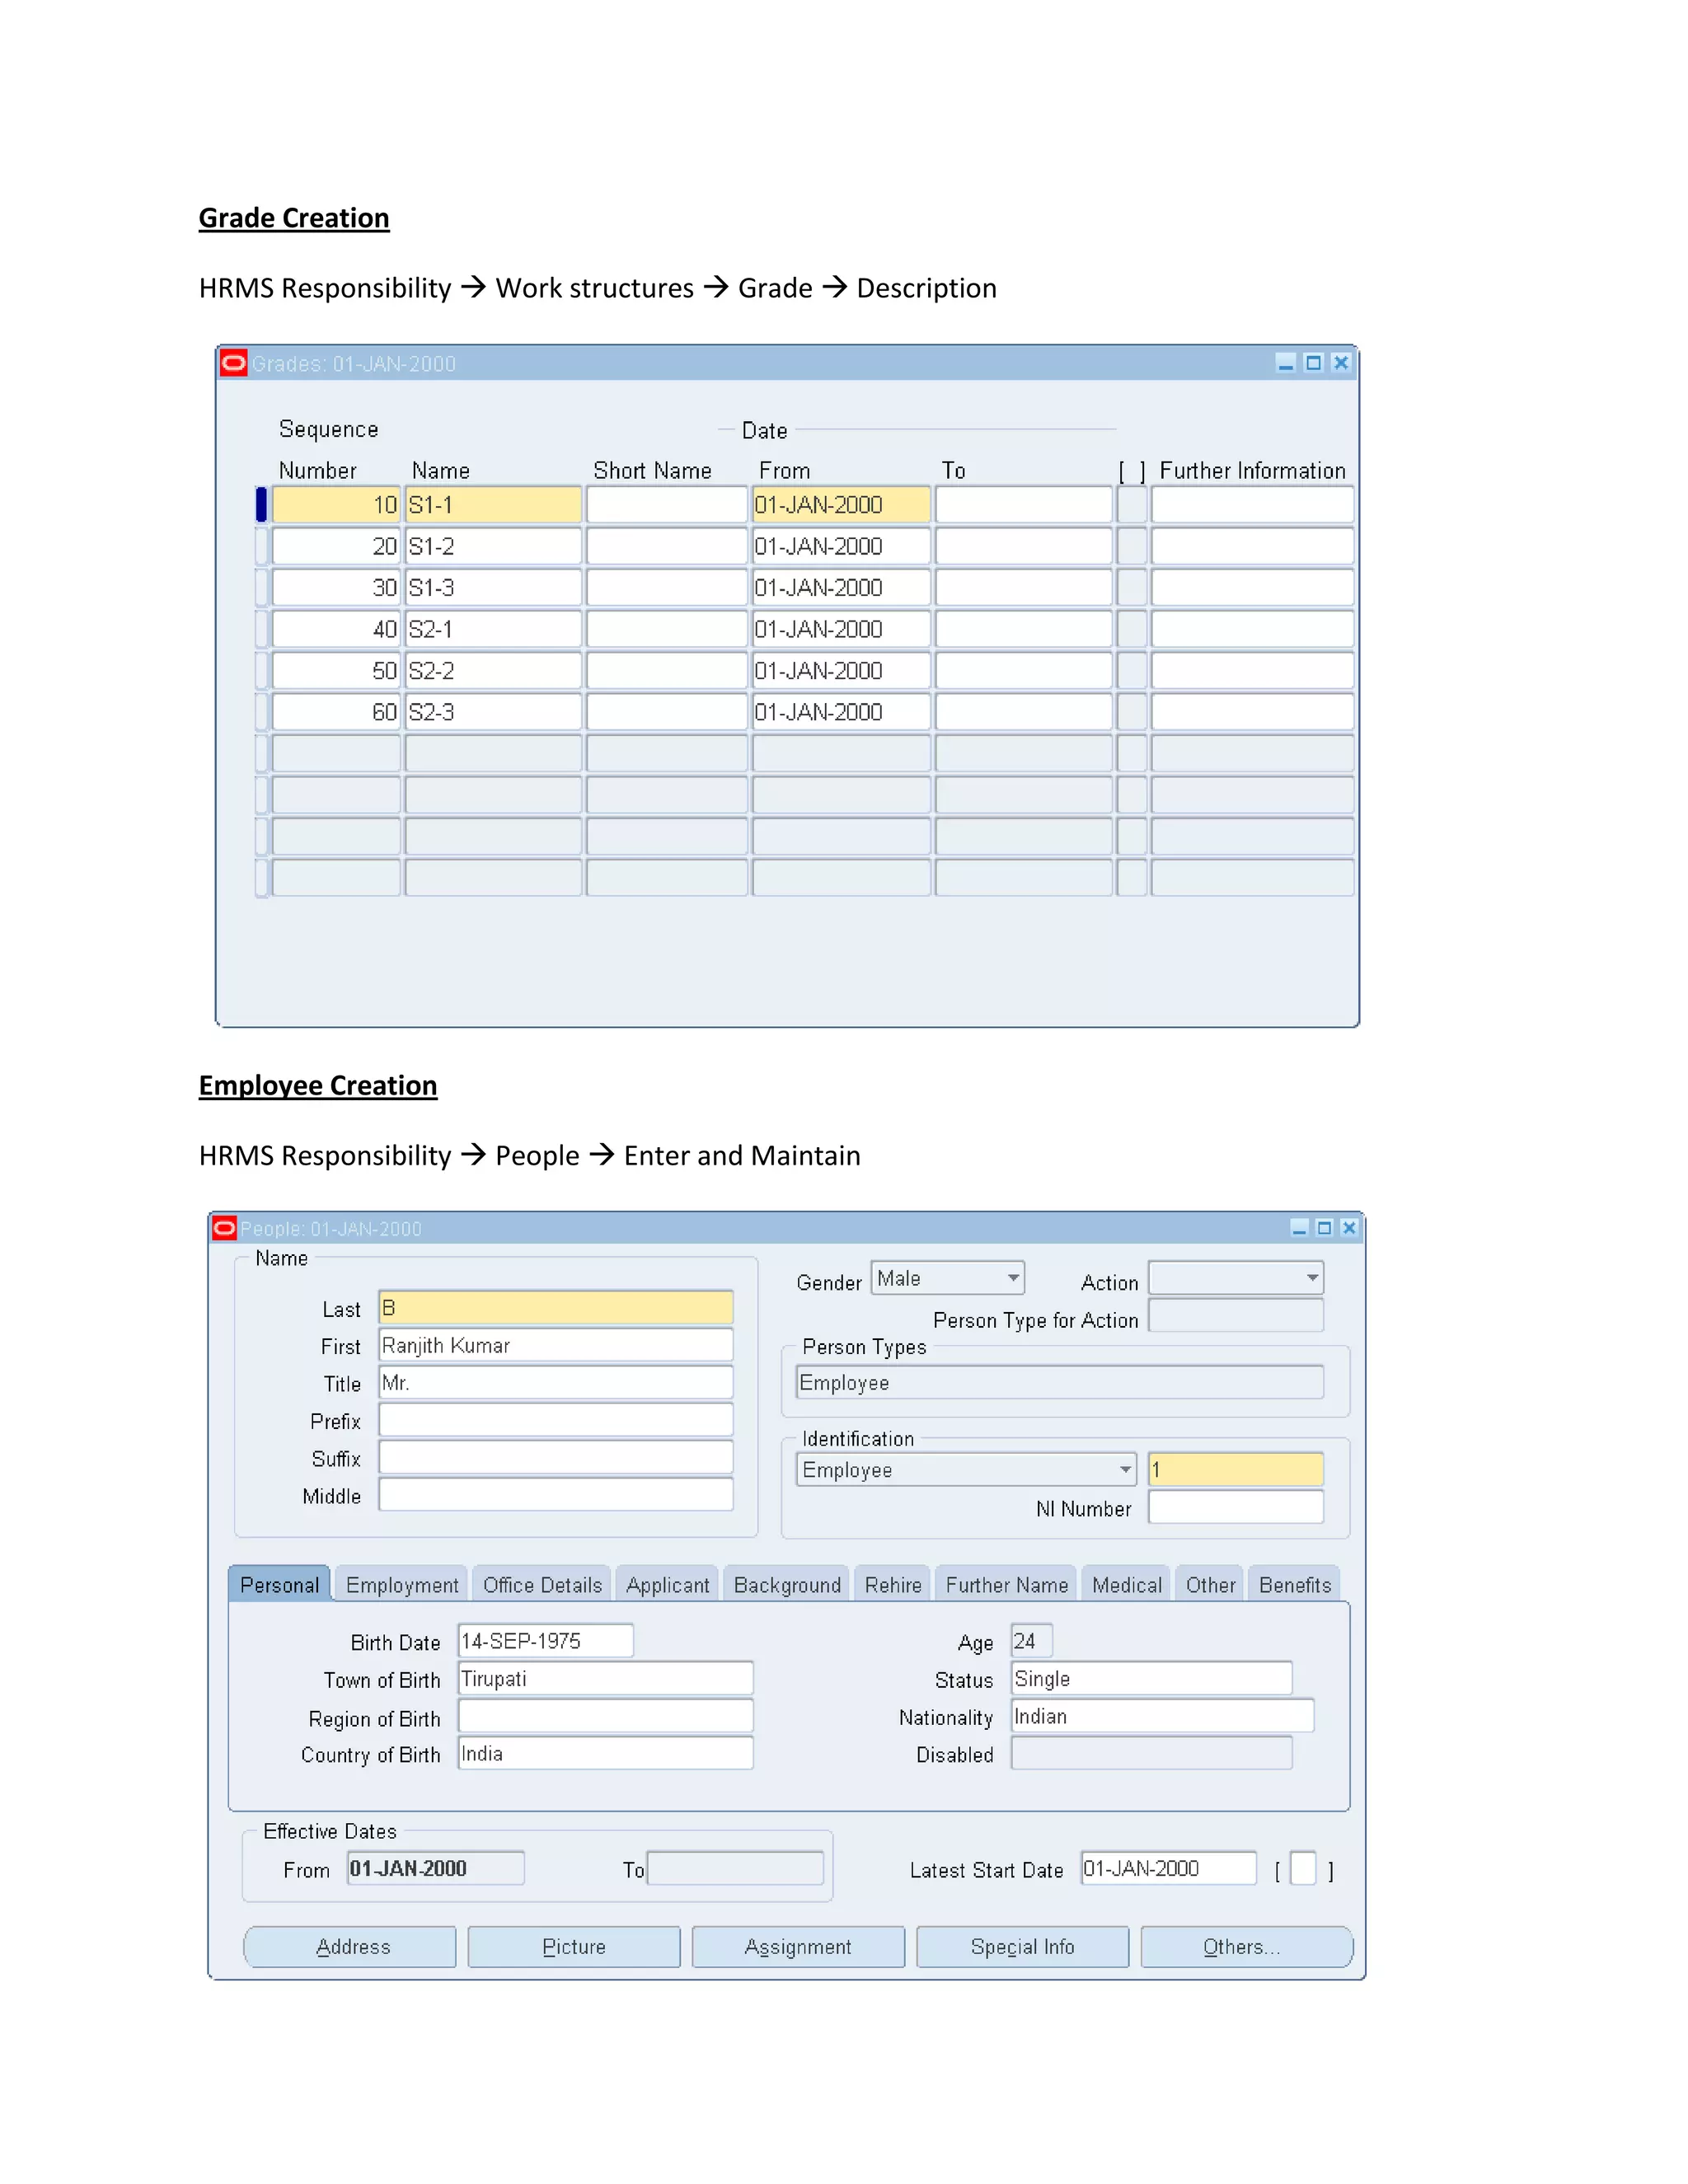Close the Grades window

[x=1341, y=363]
